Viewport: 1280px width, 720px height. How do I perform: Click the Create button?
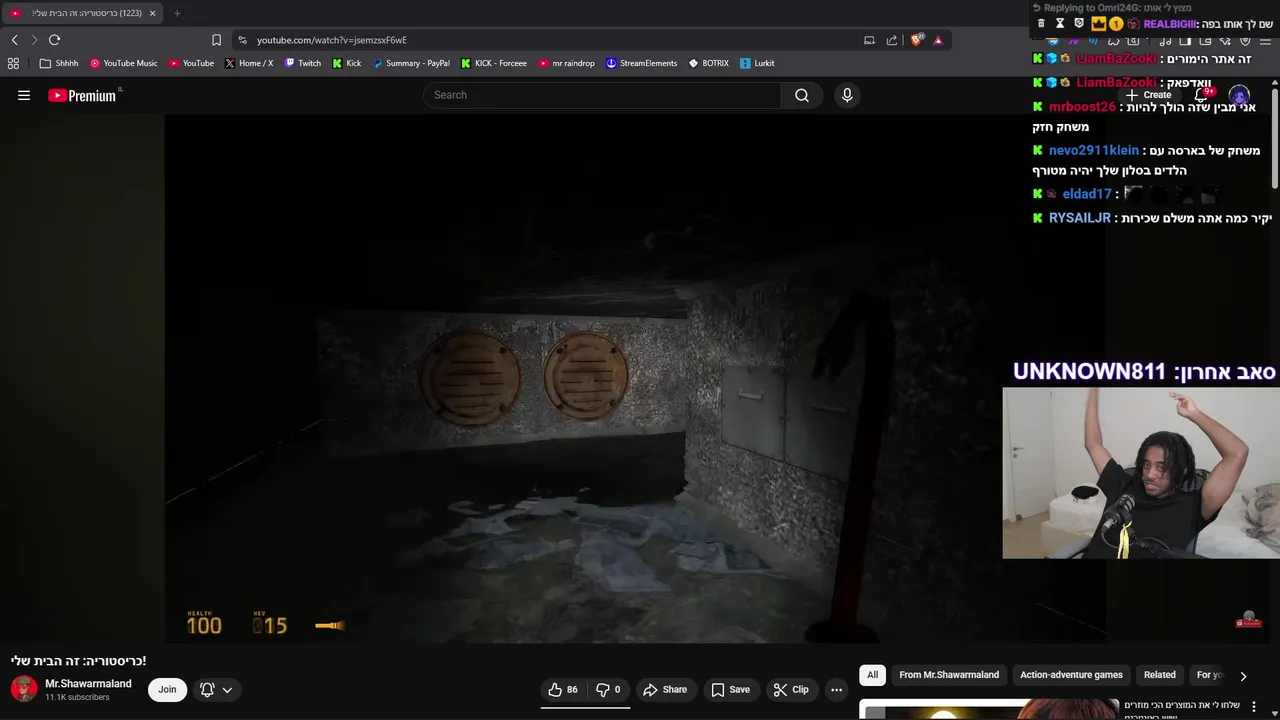1148,95
